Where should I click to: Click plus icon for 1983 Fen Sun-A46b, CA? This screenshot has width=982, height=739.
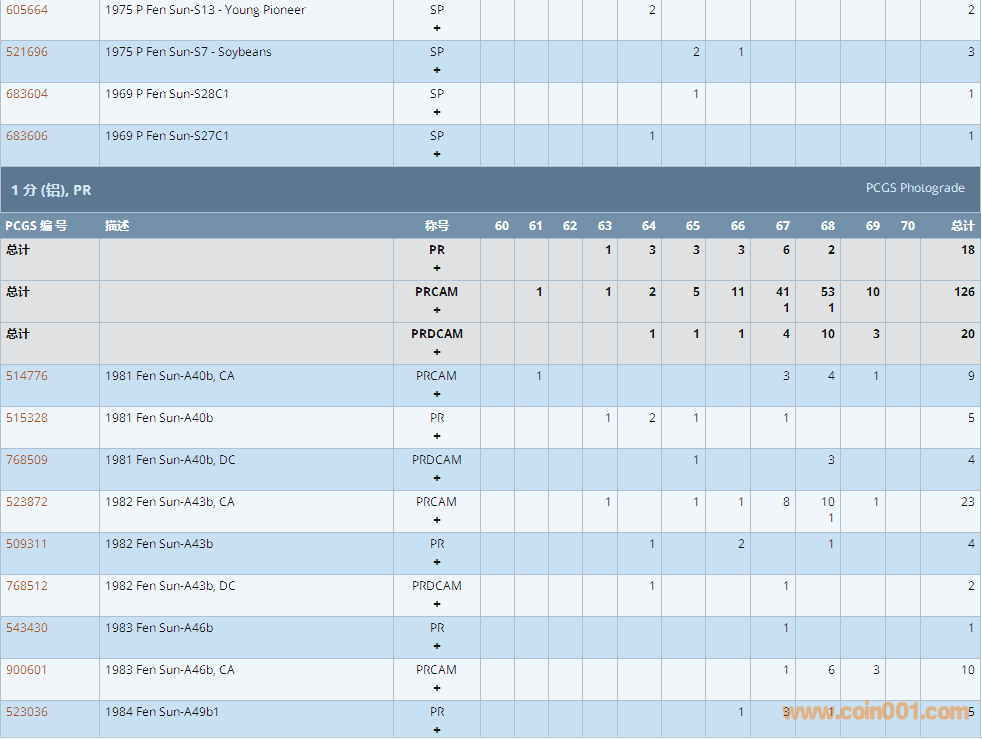437,688
